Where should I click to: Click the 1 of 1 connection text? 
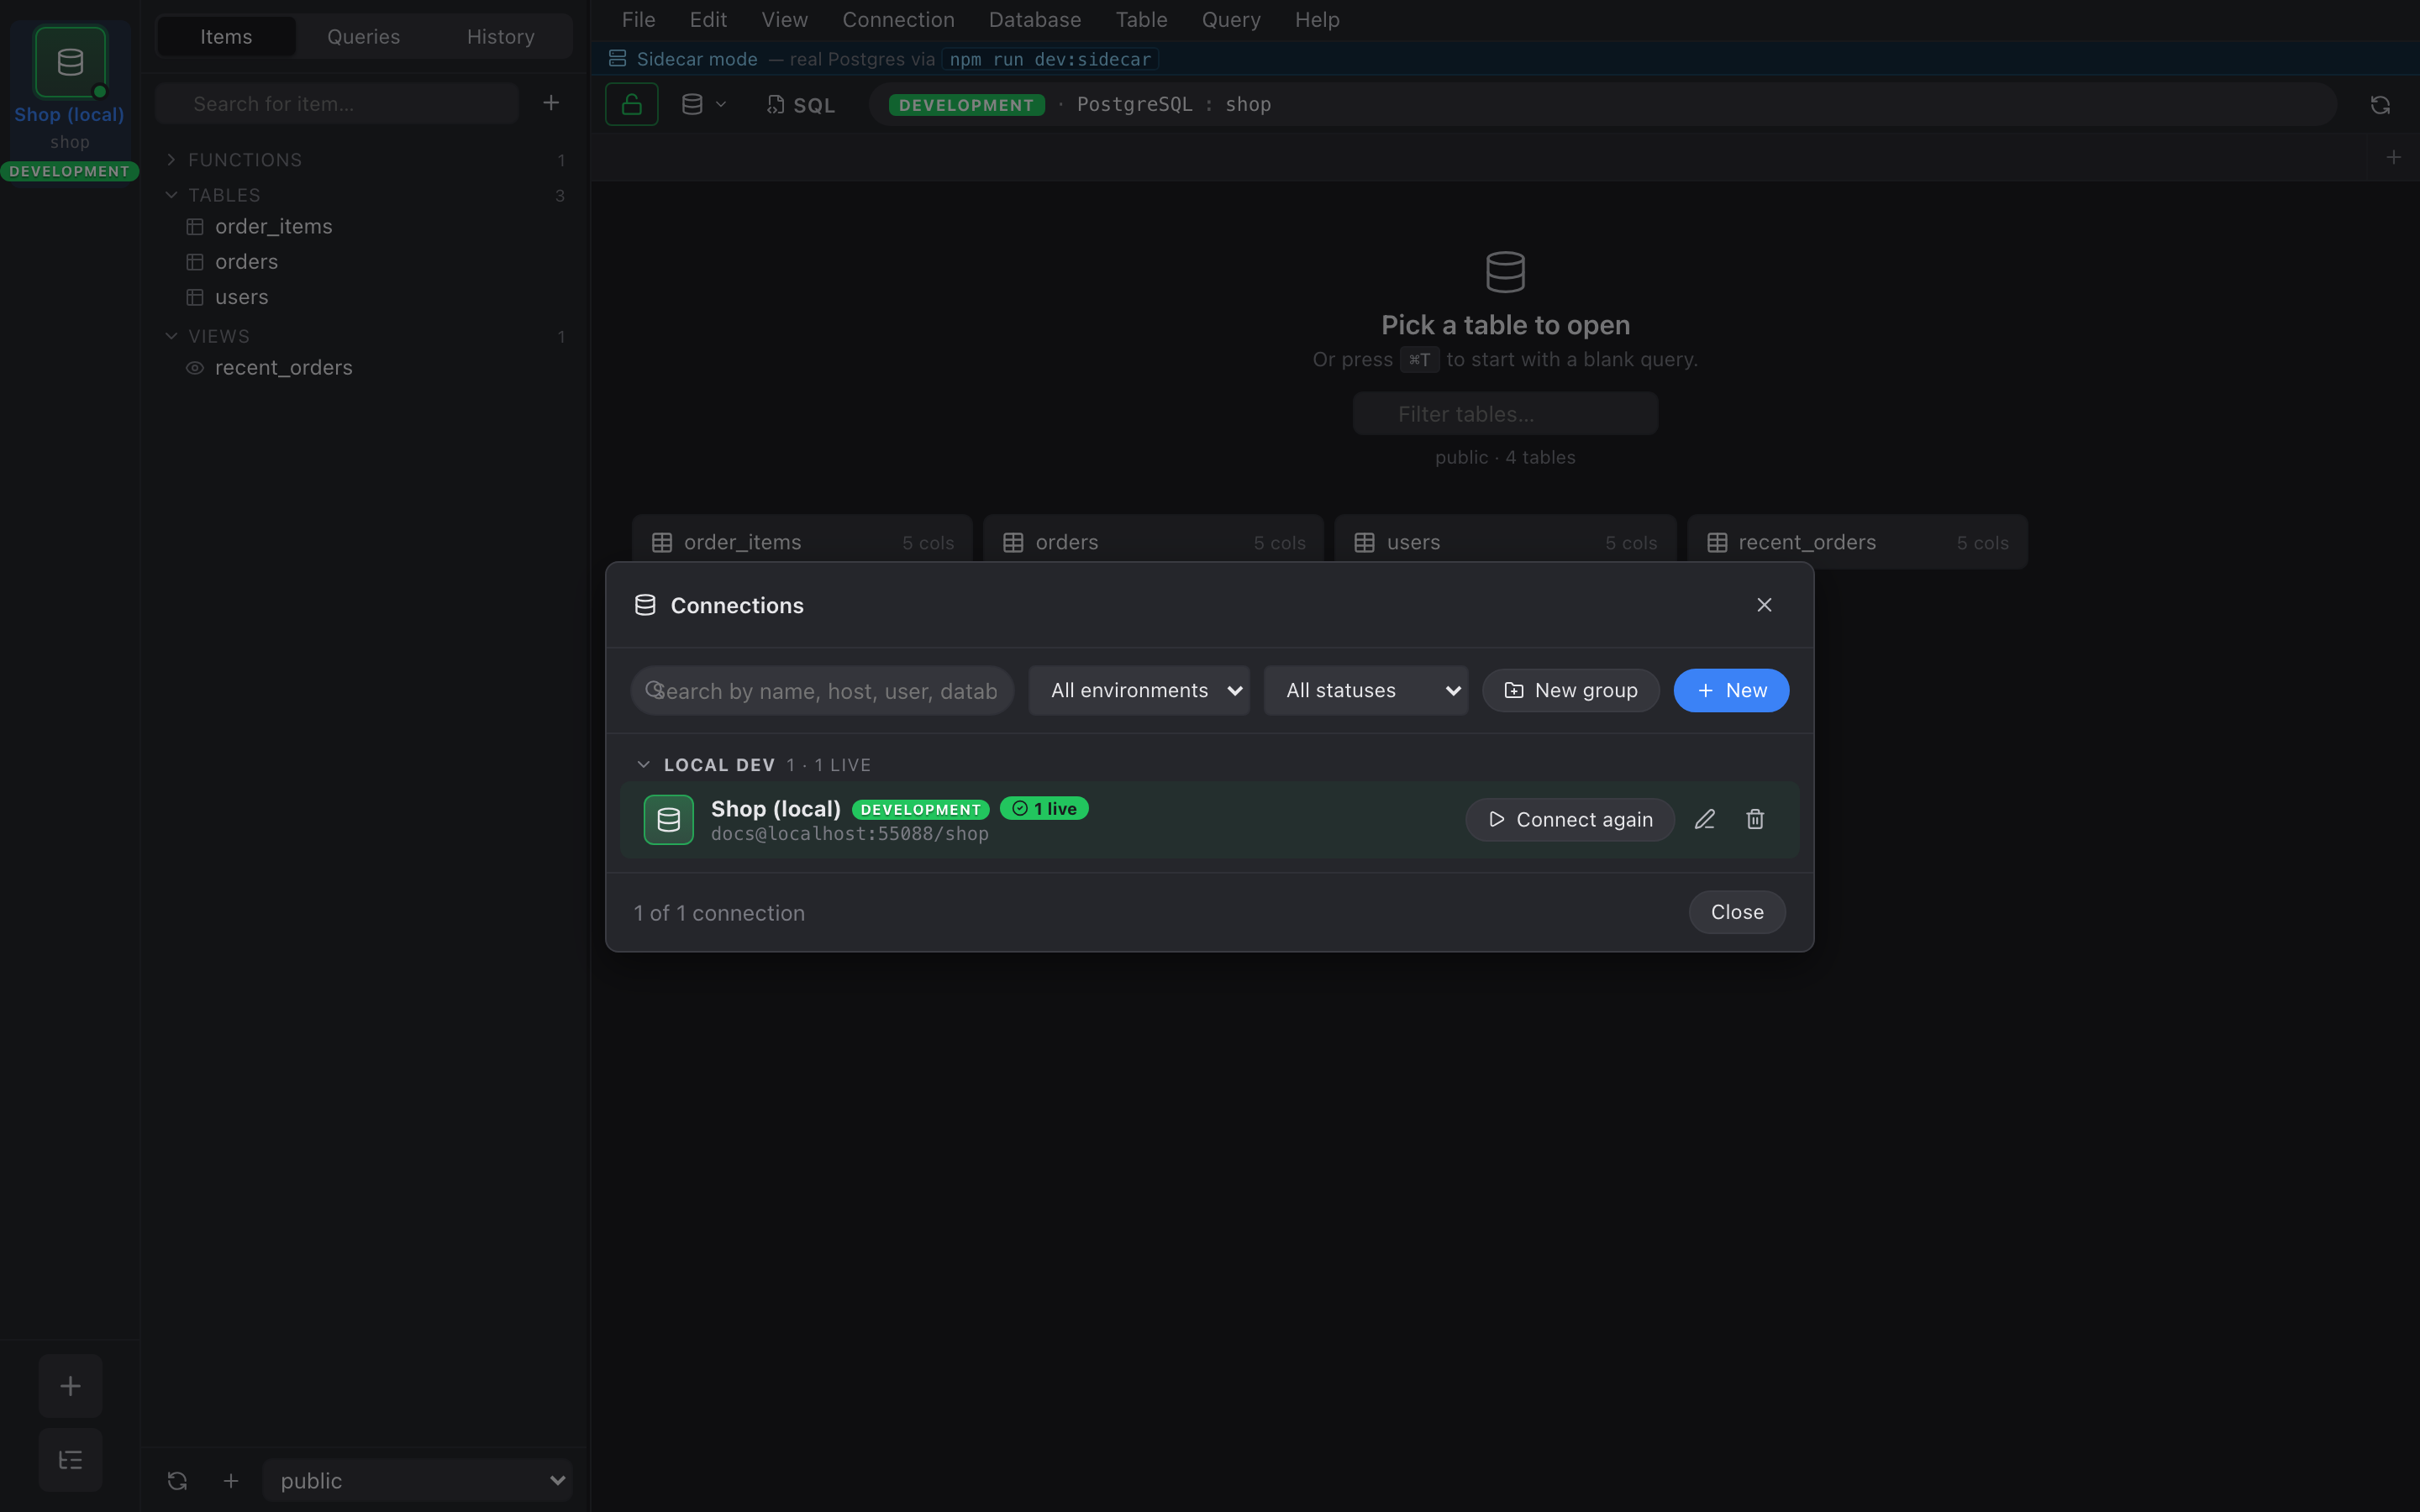[719, 913]
